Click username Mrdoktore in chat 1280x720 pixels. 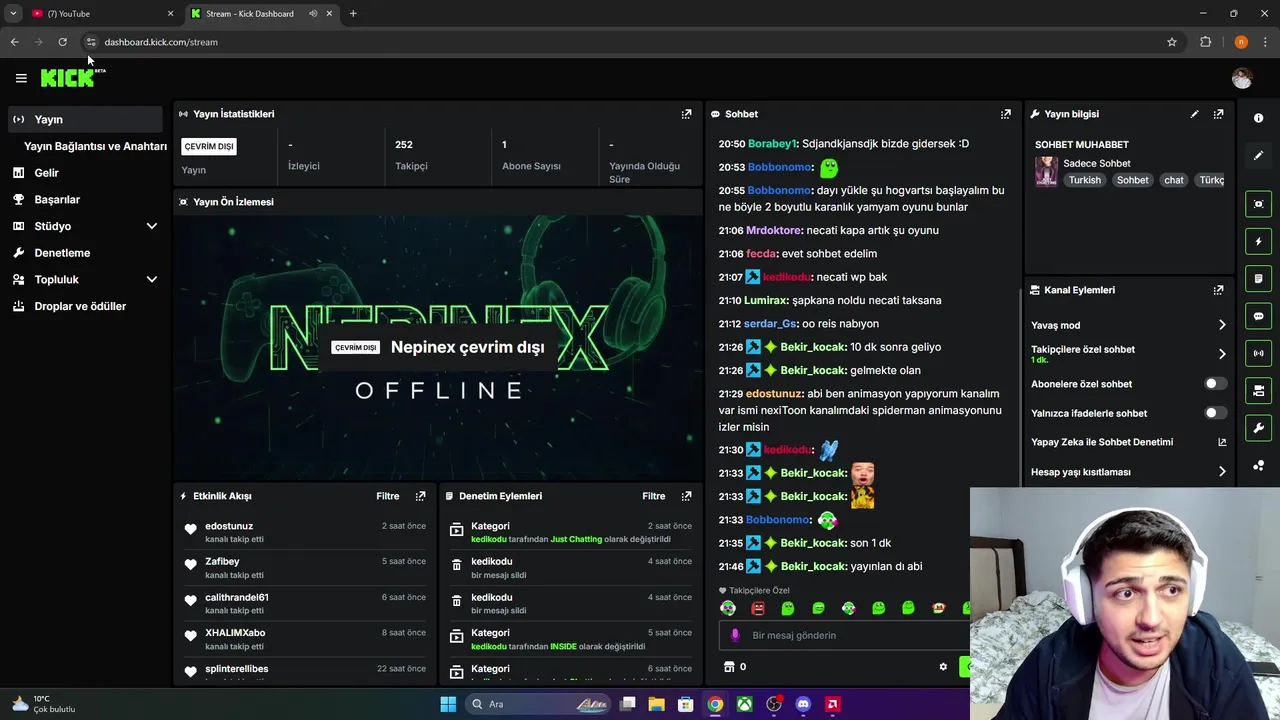(x=774, y=230)
